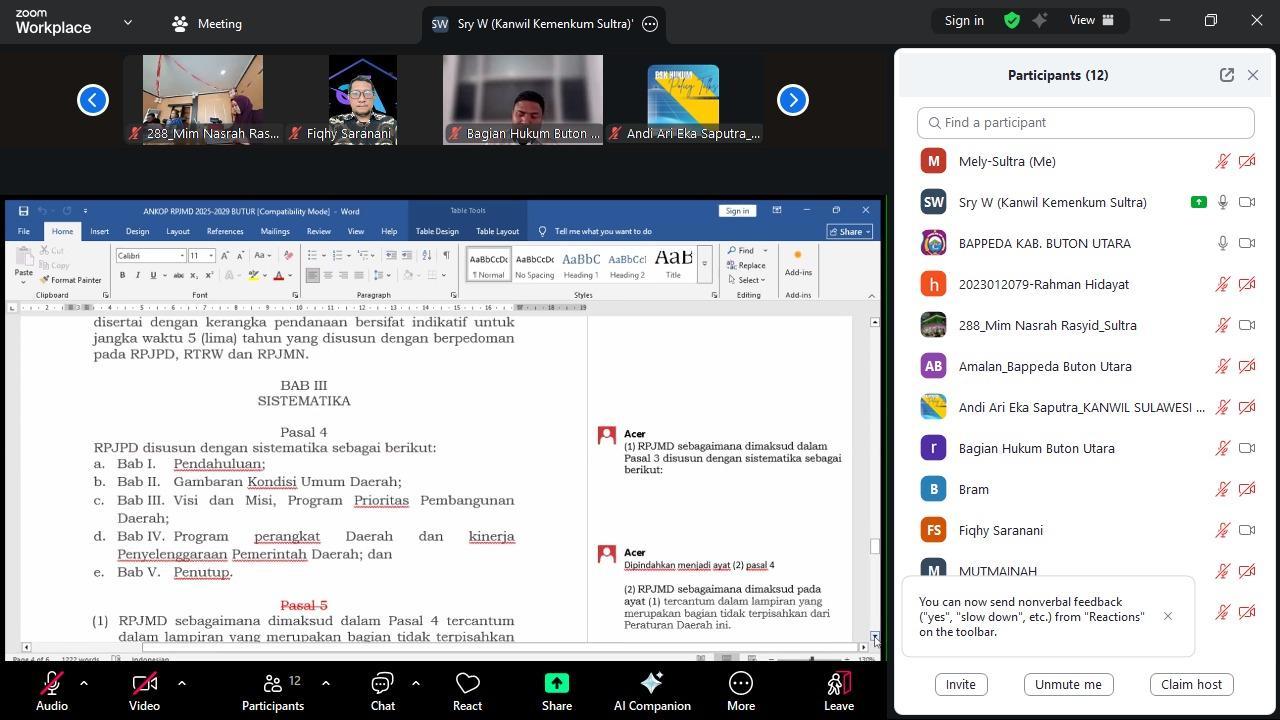
Task: Click the green Share screen icon
Action: point(557,684)
